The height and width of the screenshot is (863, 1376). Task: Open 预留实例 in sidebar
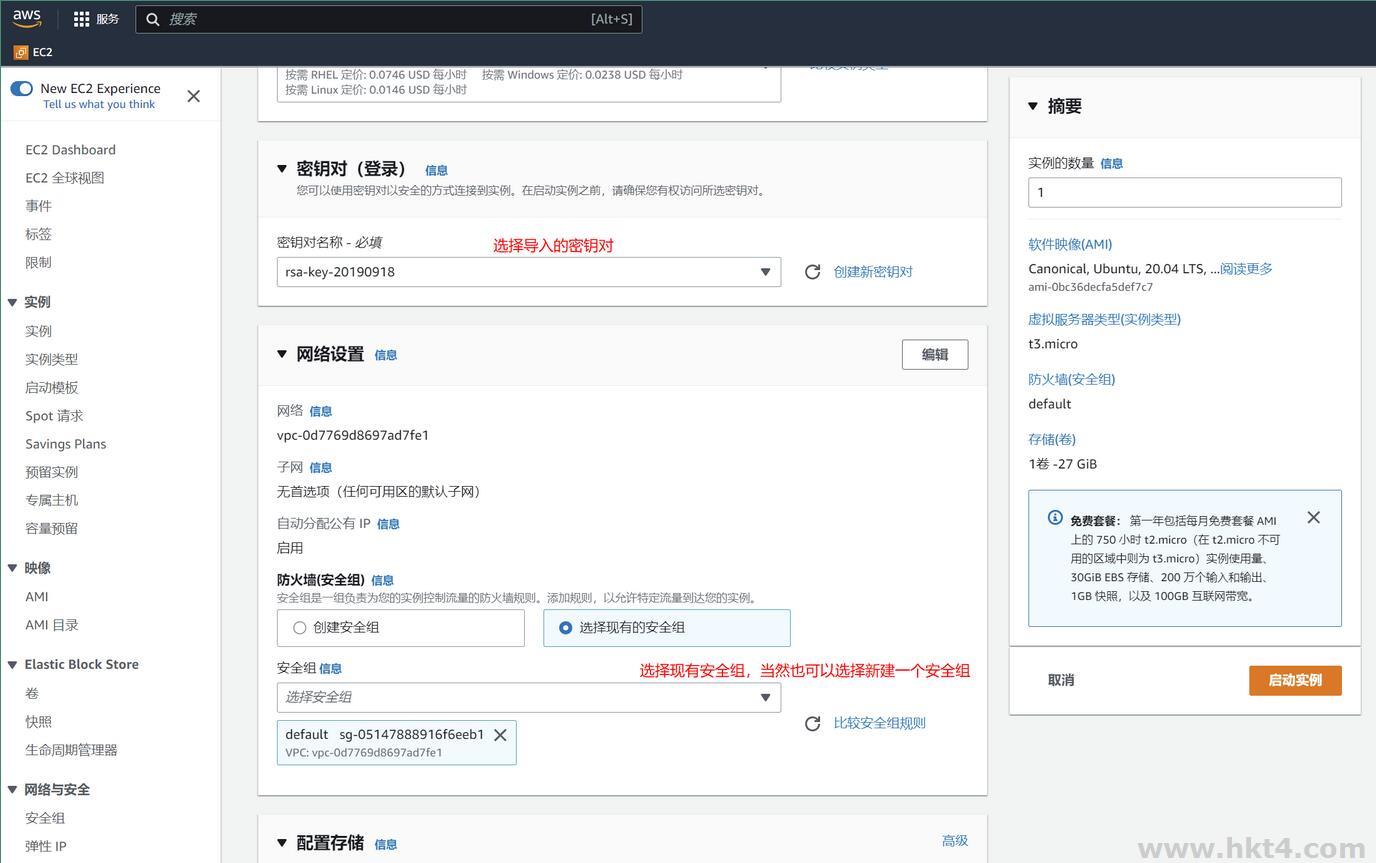51,472
